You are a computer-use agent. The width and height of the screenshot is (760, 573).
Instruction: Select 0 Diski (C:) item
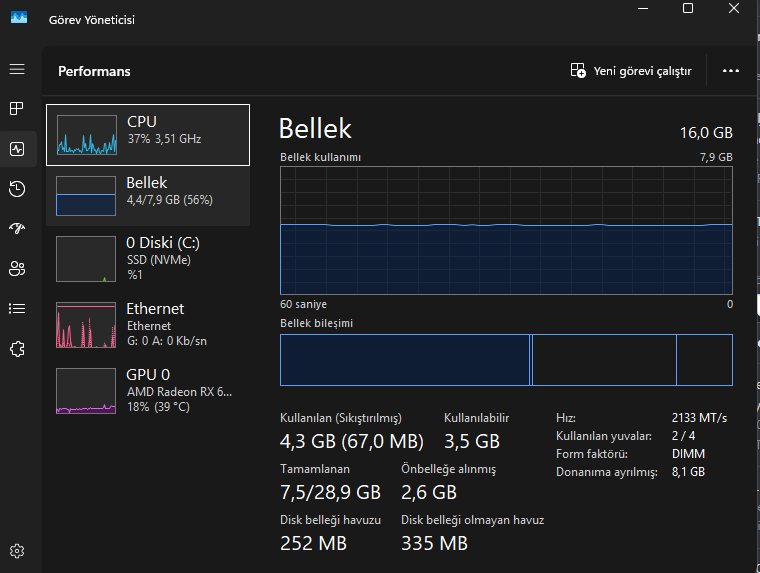(148, 257)
